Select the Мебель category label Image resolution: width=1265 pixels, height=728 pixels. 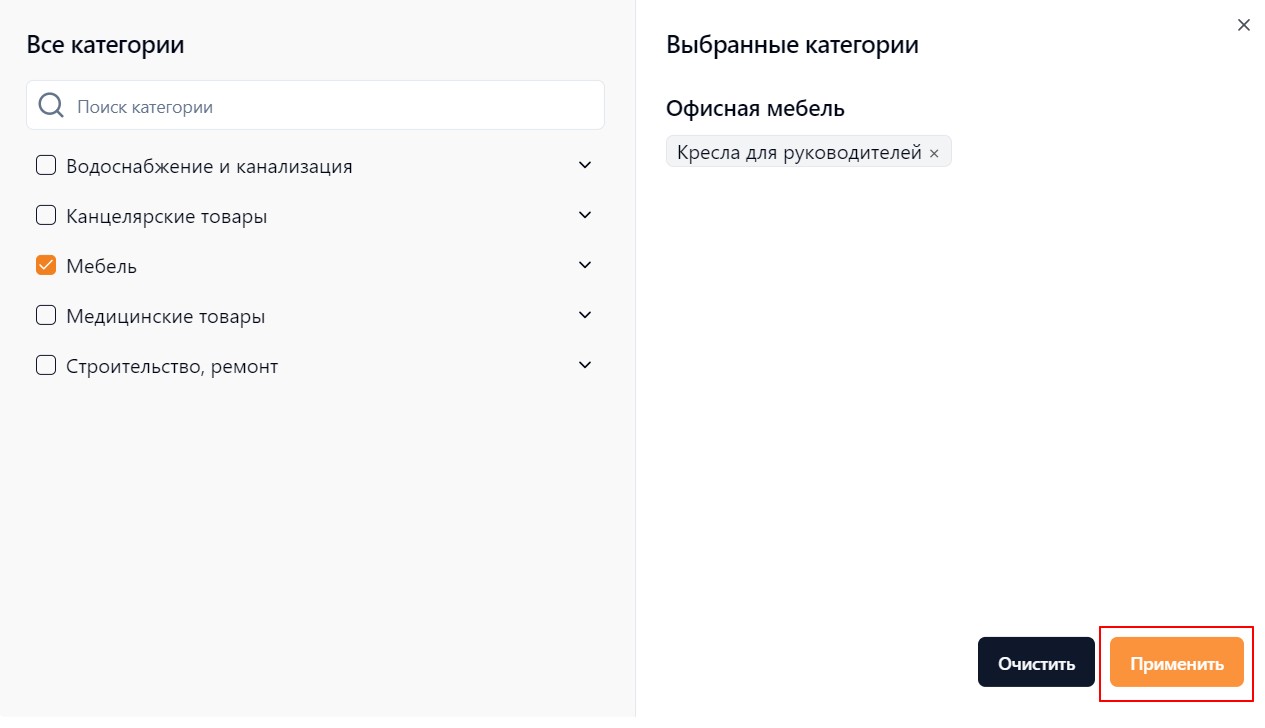point(102,266)
